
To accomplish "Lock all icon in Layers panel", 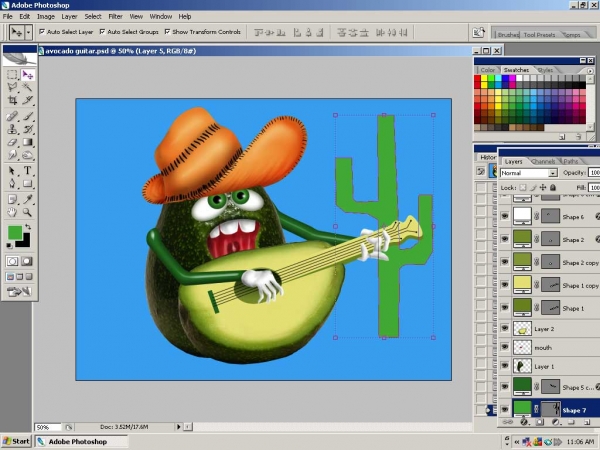I will pos(553,188).
